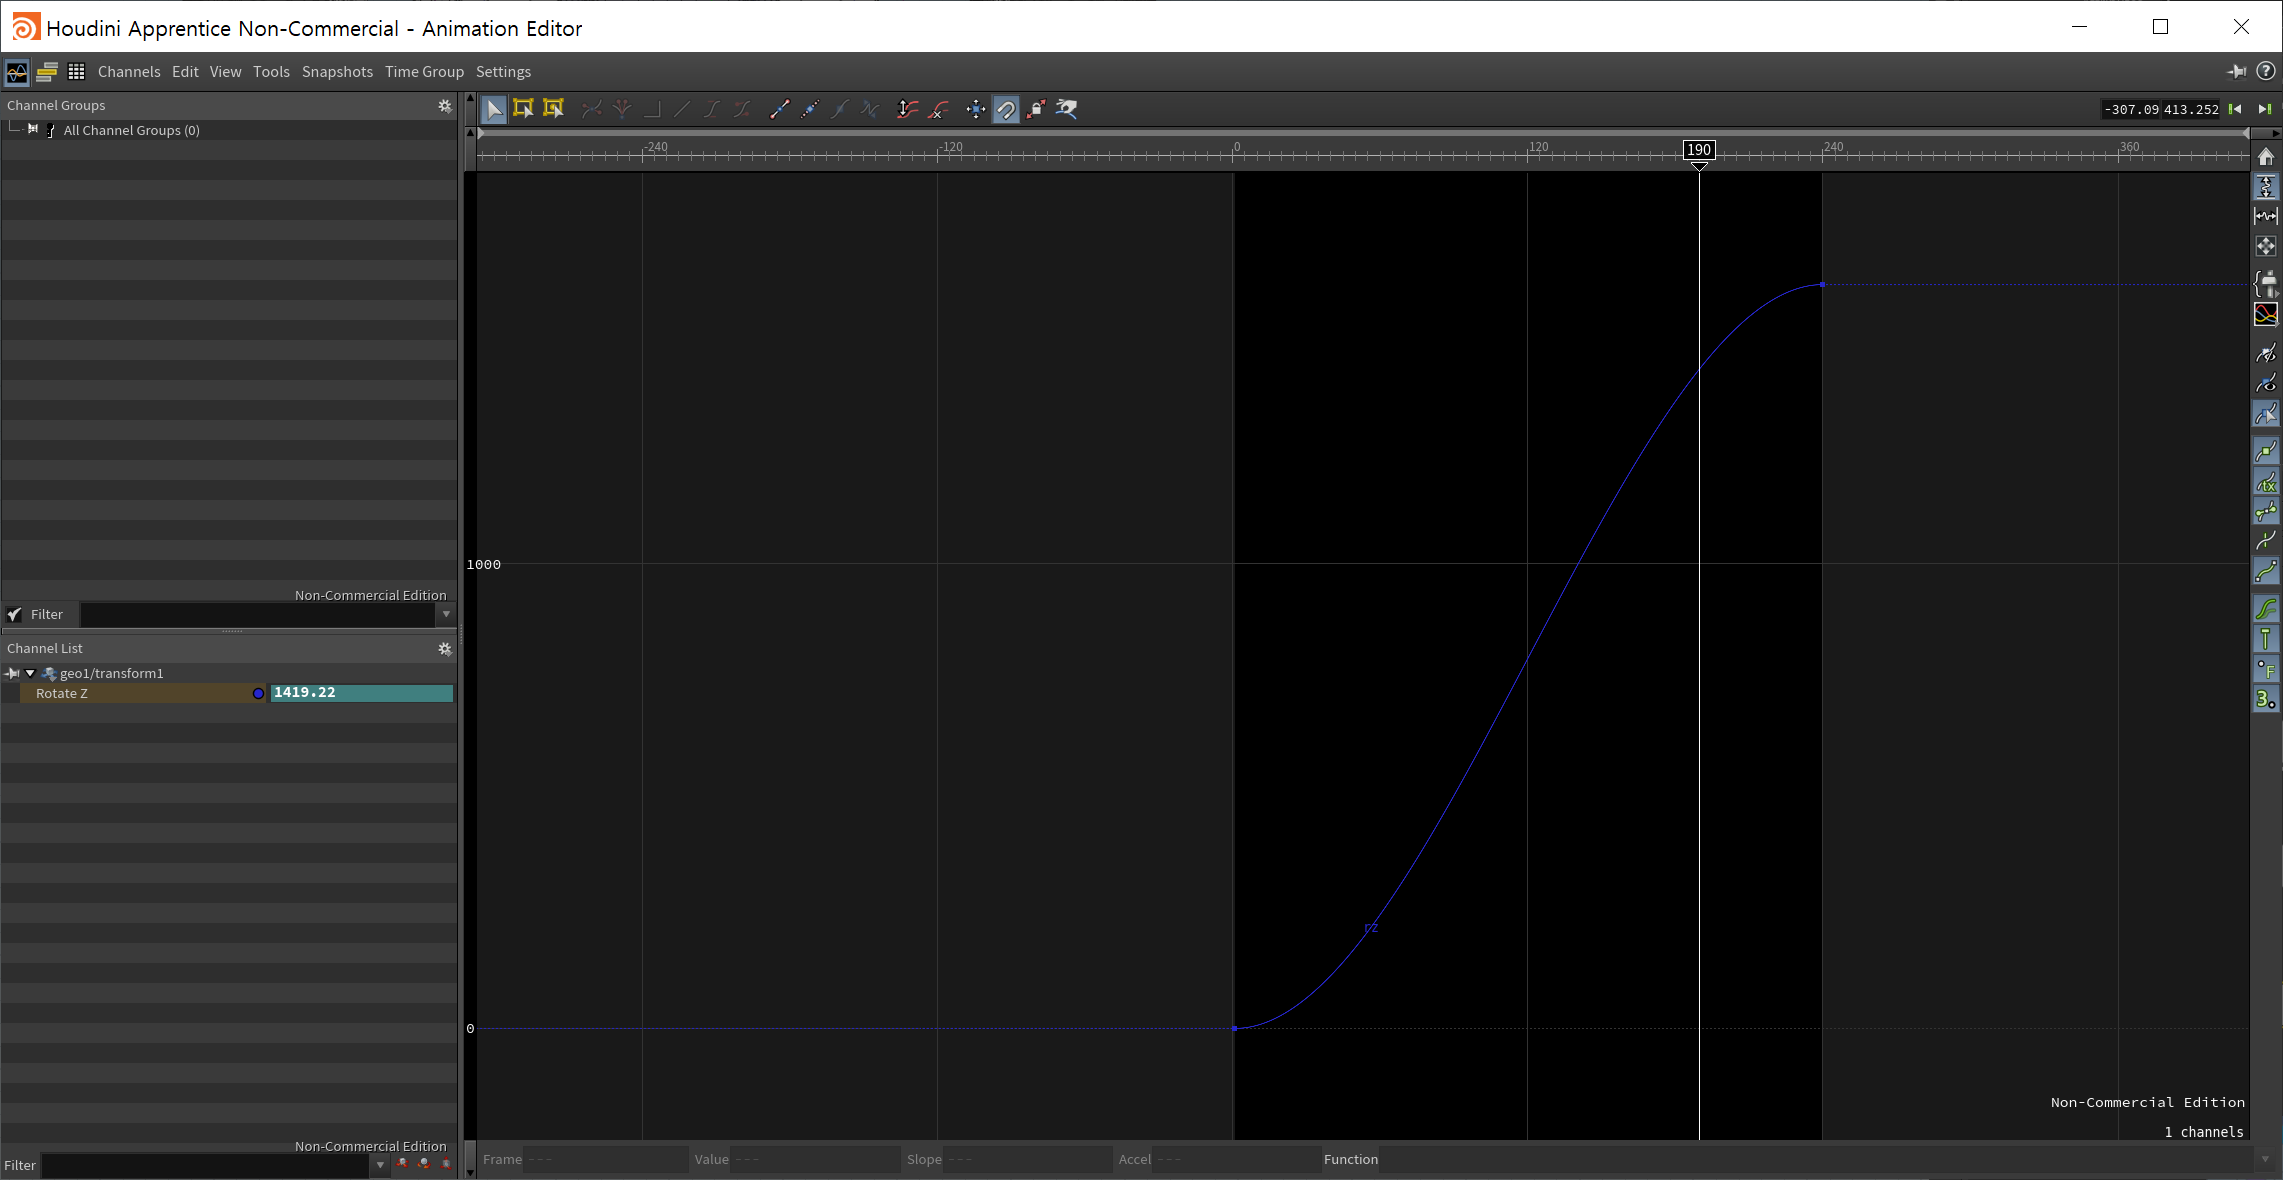Image resolution: width=2283 pixels, height=1180 pixels.
Task: Select the arrow selection tool
Action: pos(494,109)
